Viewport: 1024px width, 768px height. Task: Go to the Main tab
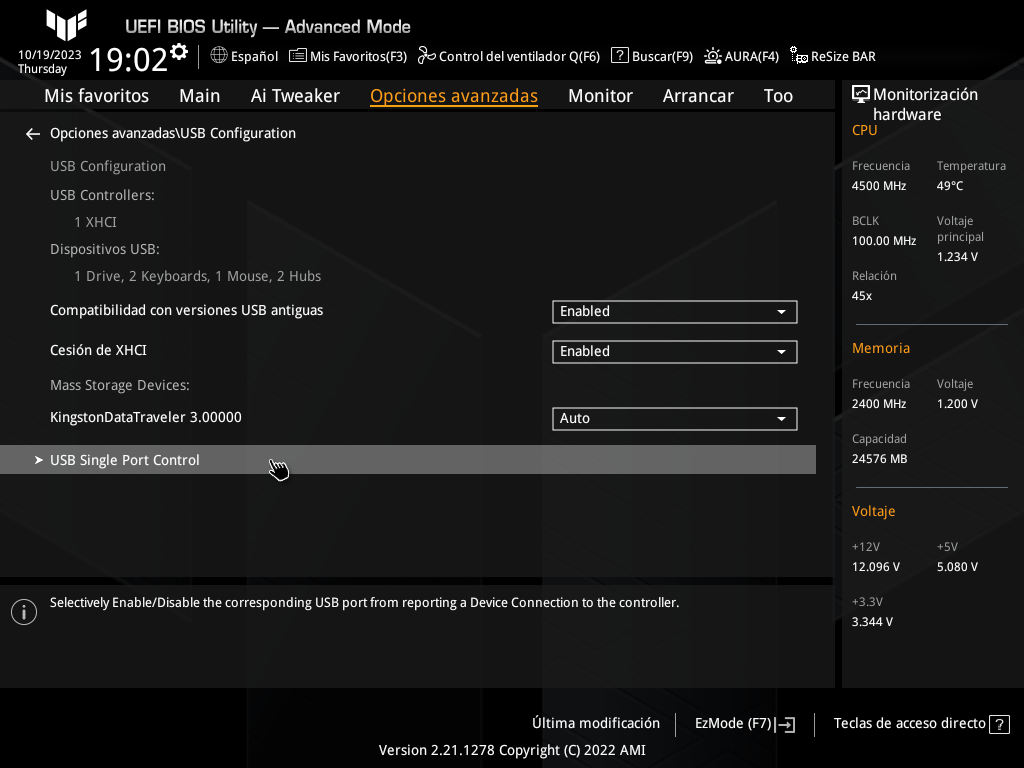[200, 96]
